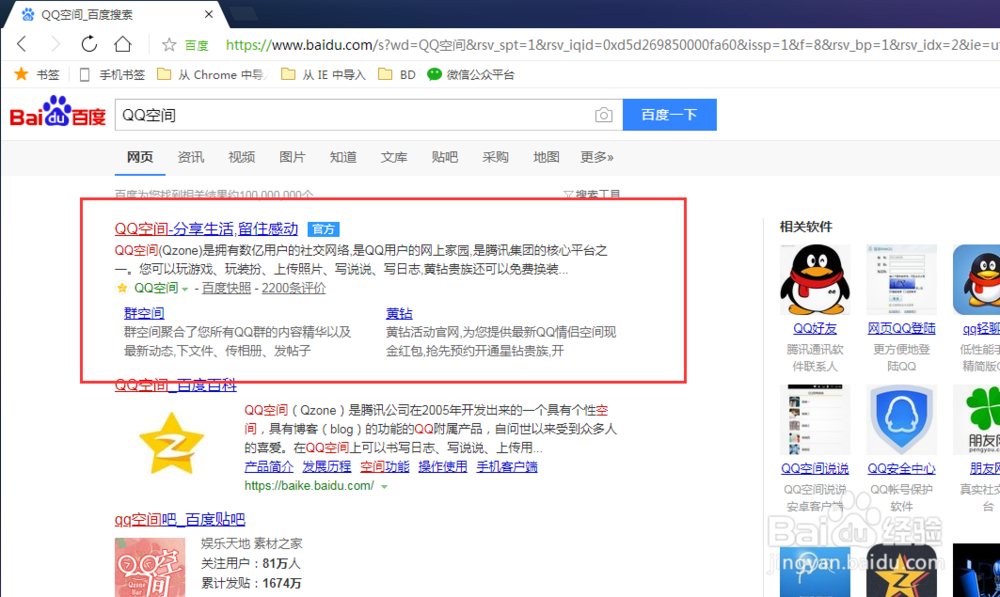Open the QQ好友 software link
The height and width of the screenshot is (597, 1000).
tap(814, 328)
